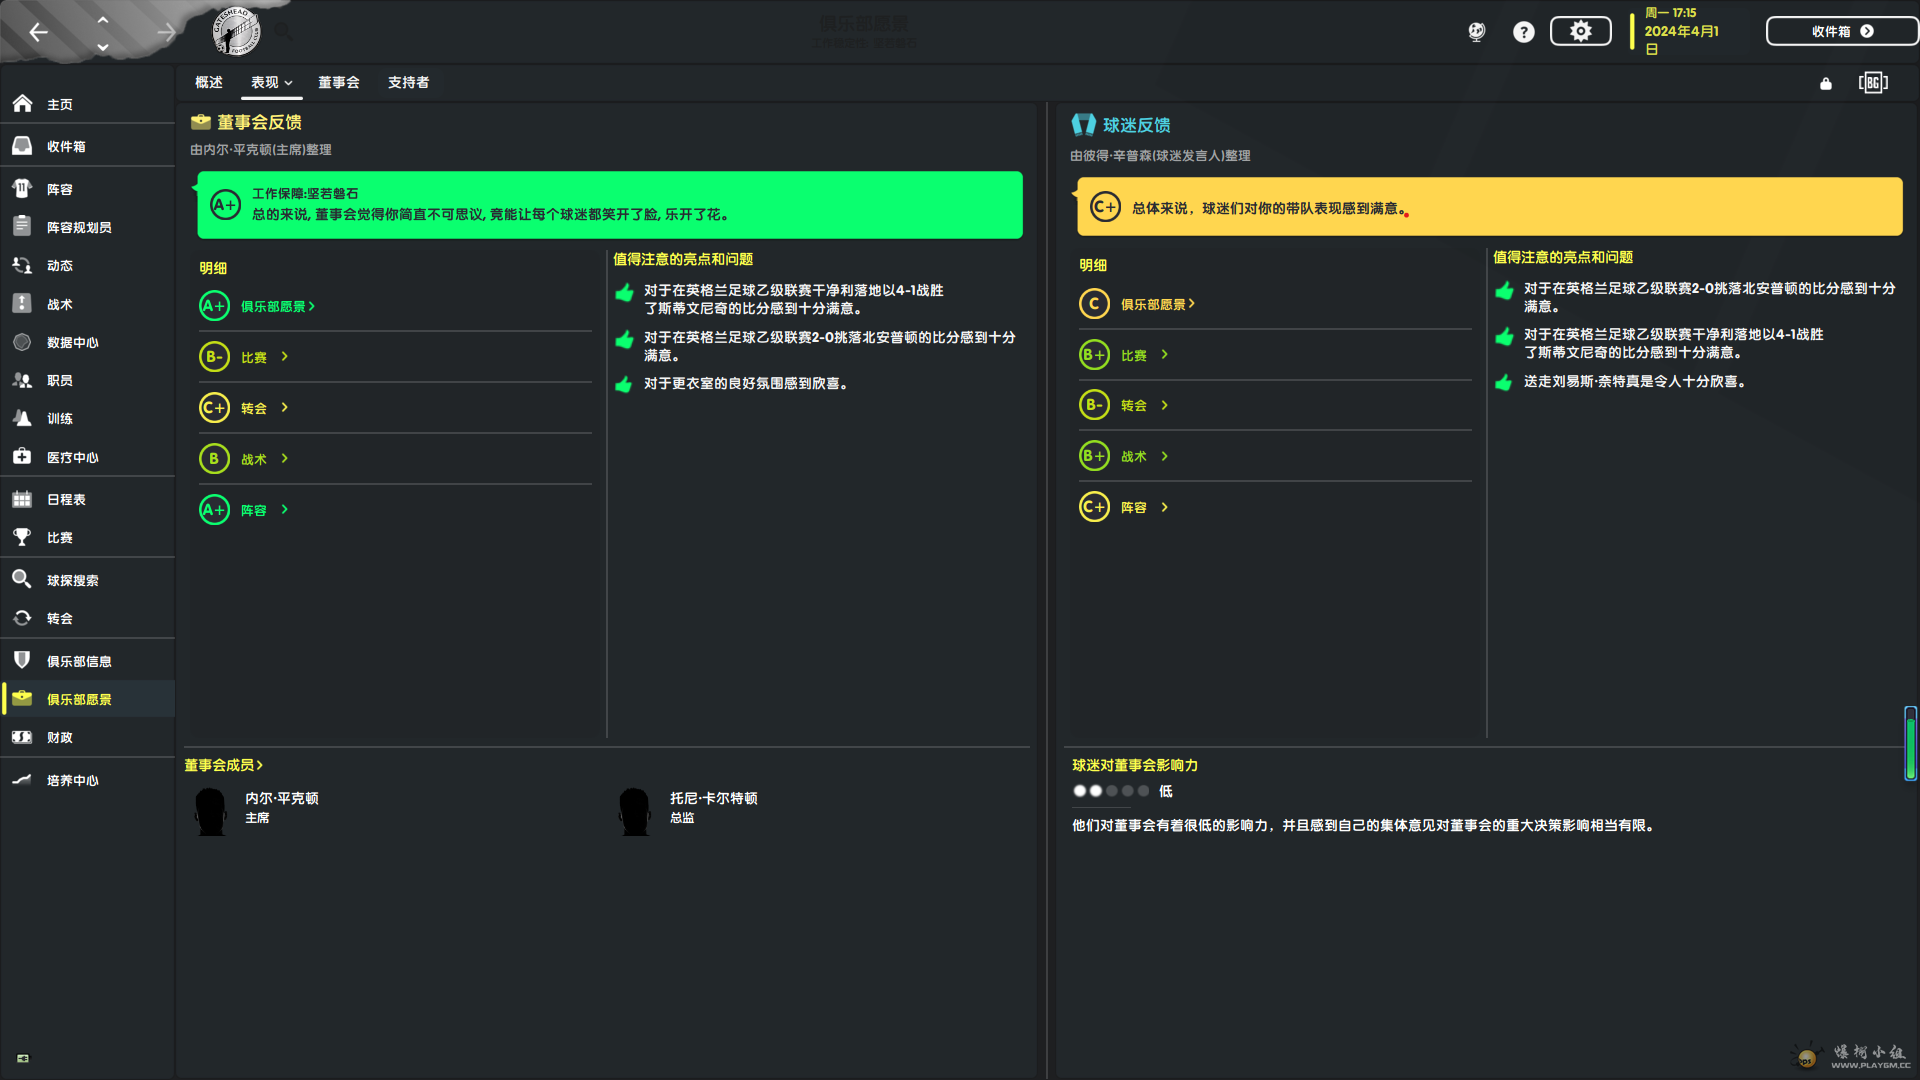This screenshot has height=1080, width=1920.
Task: Click 内尔·平克顿 silhouette portrait
Action: pyautogui.click(x=211, y=811)
